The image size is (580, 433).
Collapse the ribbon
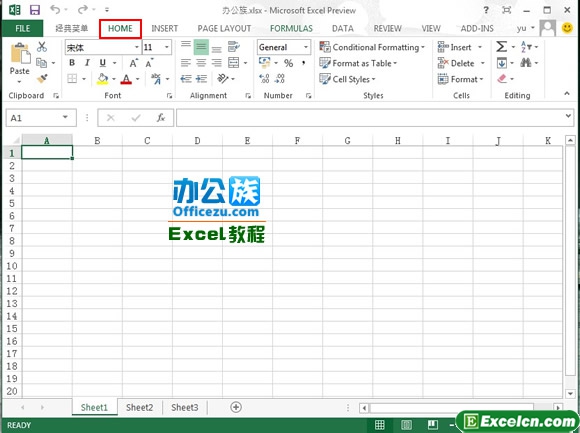coord(567,94)
